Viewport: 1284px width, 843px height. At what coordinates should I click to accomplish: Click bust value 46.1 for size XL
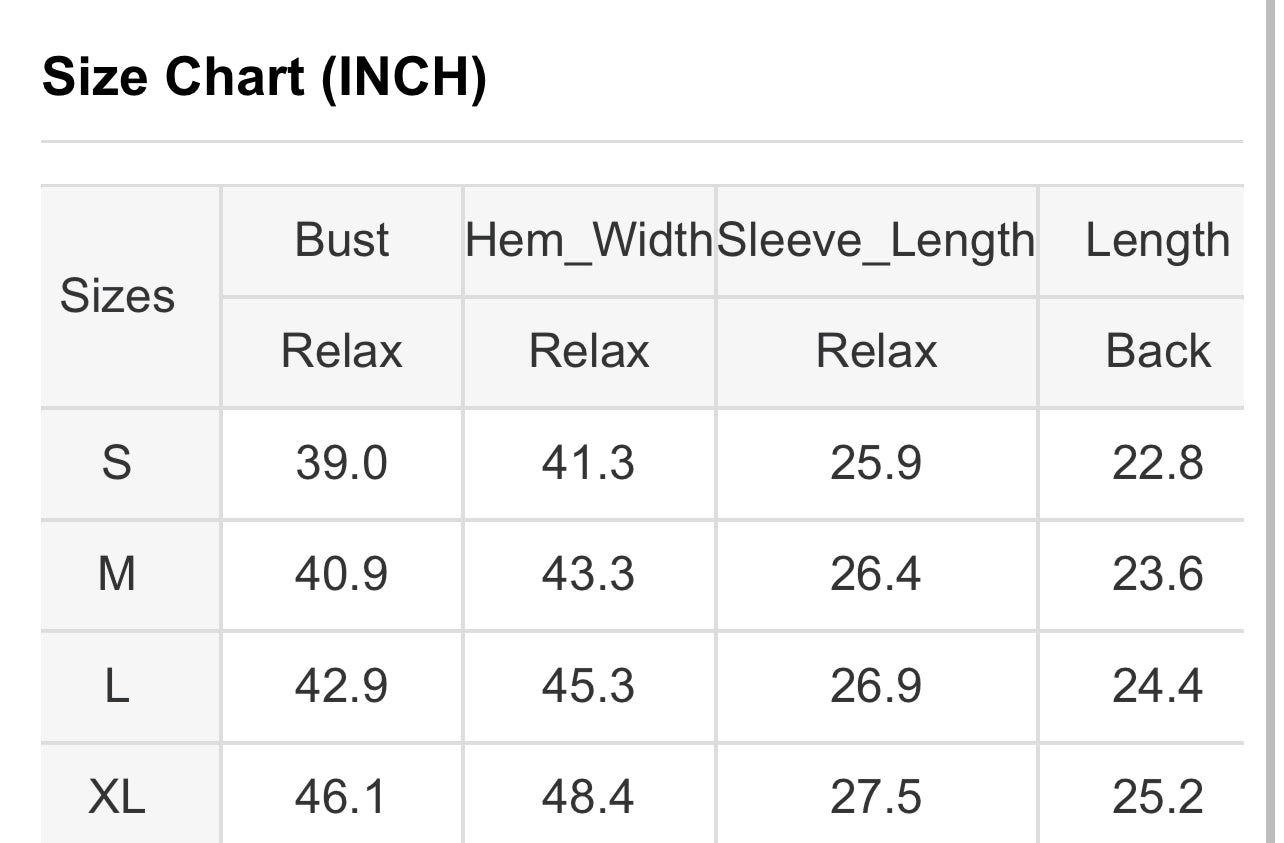click(341, 798)
